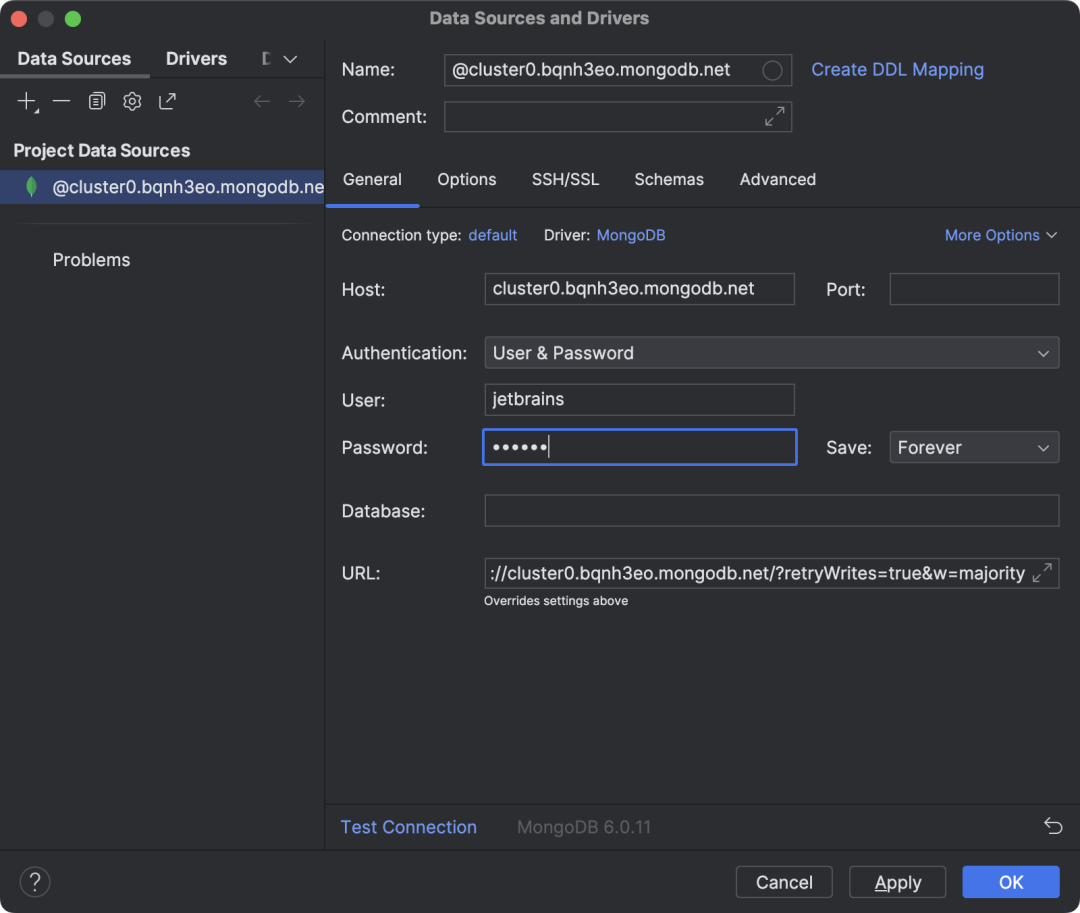Image resolution: width=1080 pixels, height=913 pixels.
Task: Focus the Password input field
Action: [x=640, y=448]
